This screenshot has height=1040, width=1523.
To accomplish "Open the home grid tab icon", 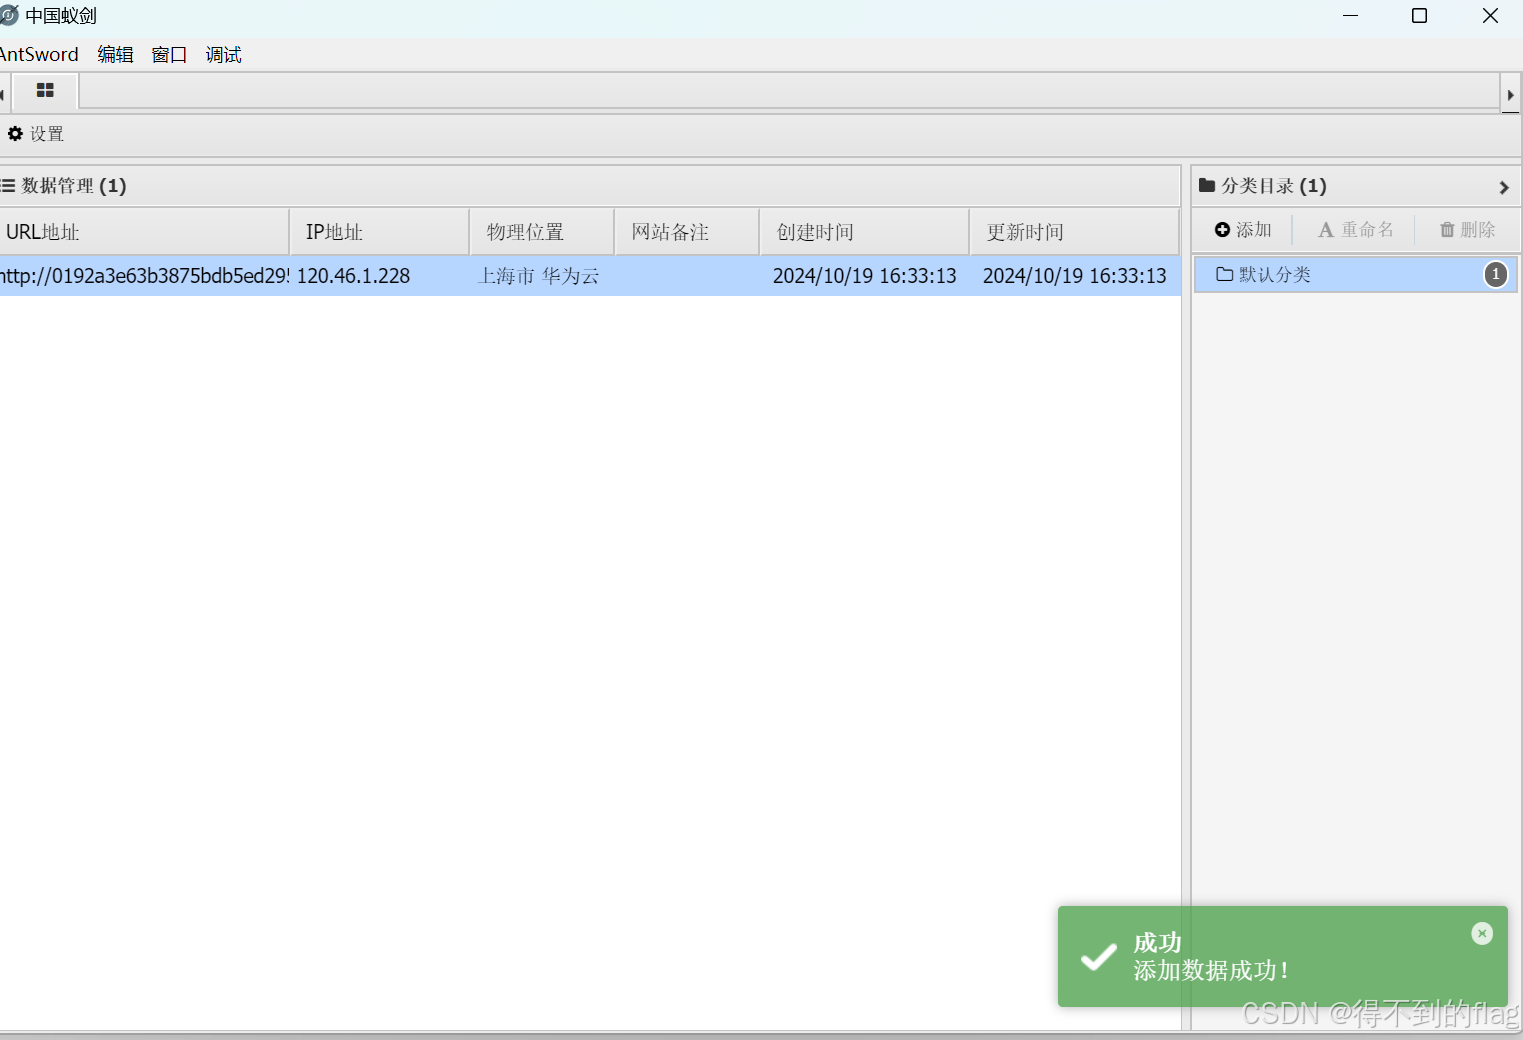I will pos(45,91).
